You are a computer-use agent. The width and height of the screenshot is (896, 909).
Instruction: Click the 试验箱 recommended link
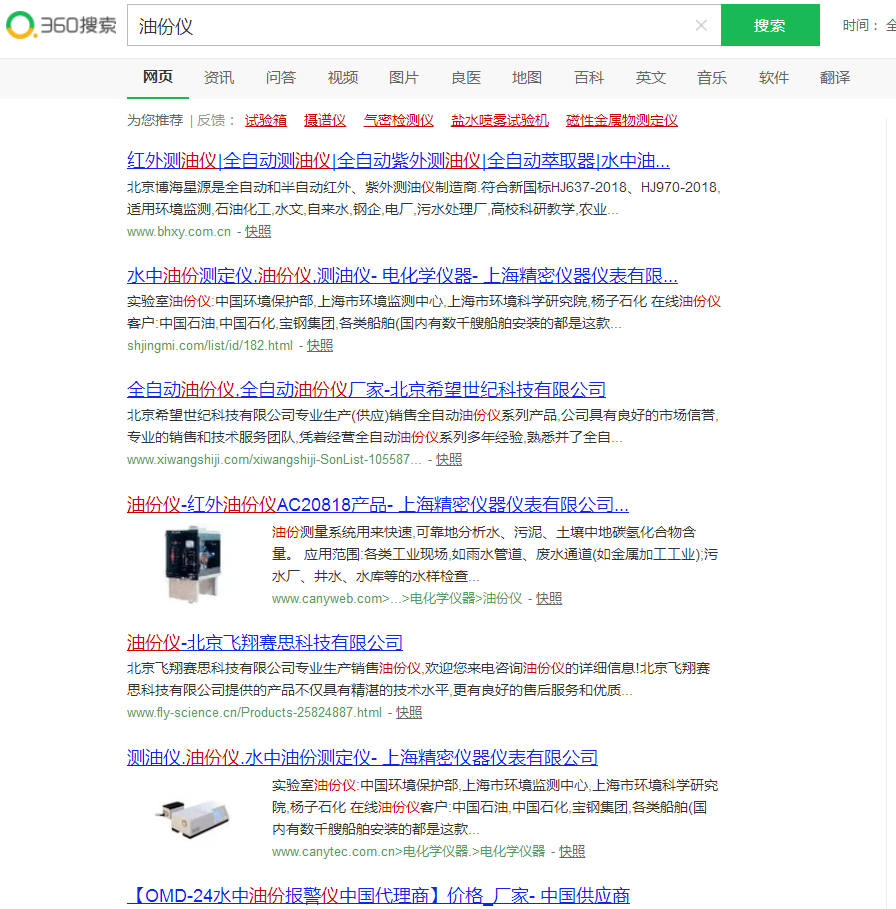pos(266,120)
